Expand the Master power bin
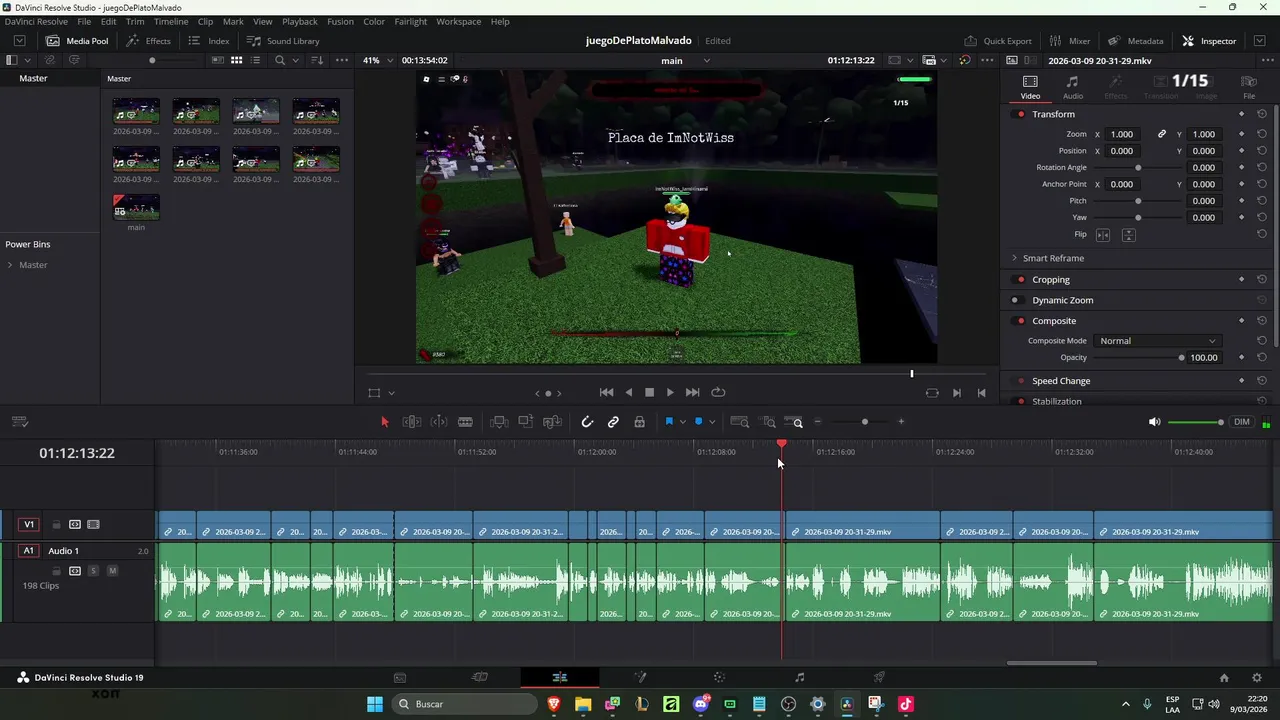This screenshot has width=1280, height=720. tap(10, 265)
